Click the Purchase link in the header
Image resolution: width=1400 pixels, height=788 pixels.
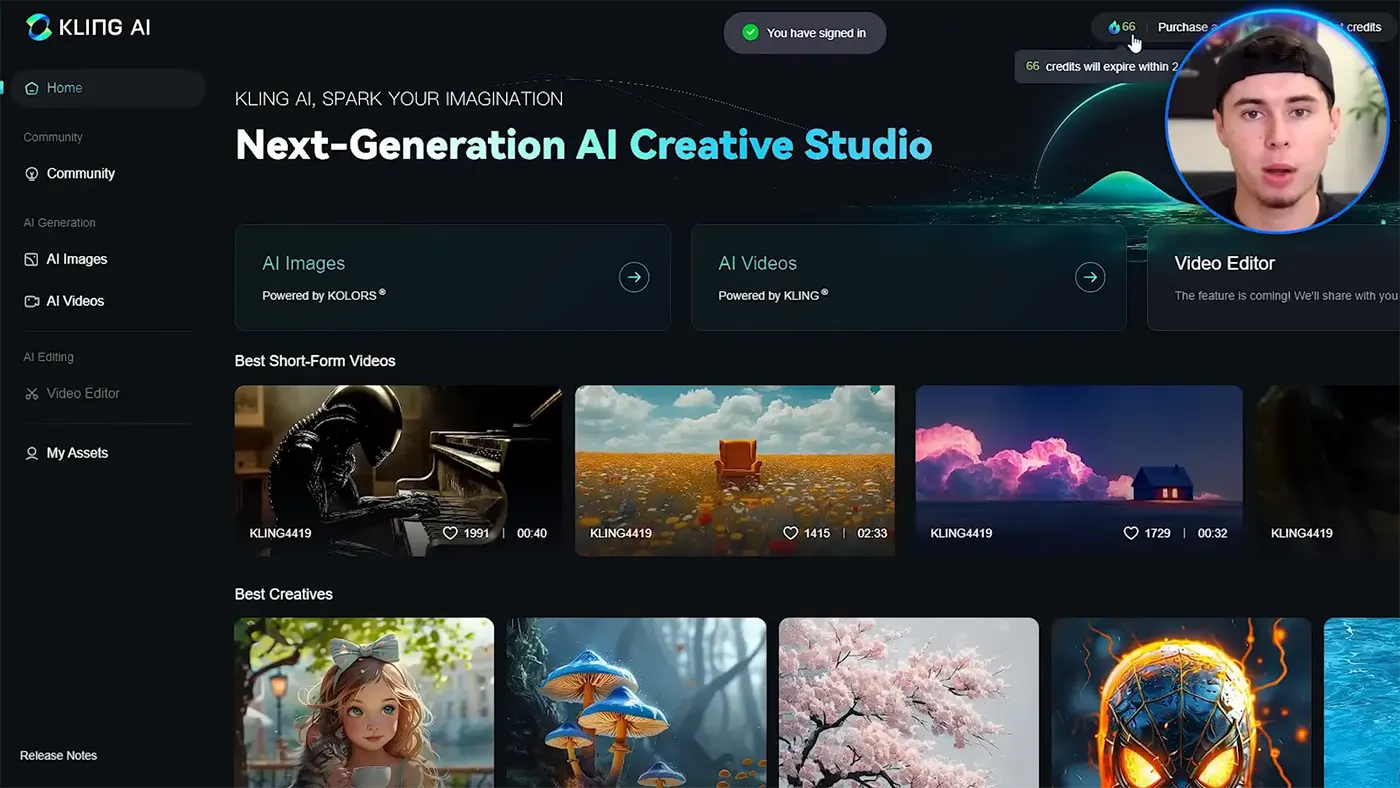click(x=1183, y=27)
